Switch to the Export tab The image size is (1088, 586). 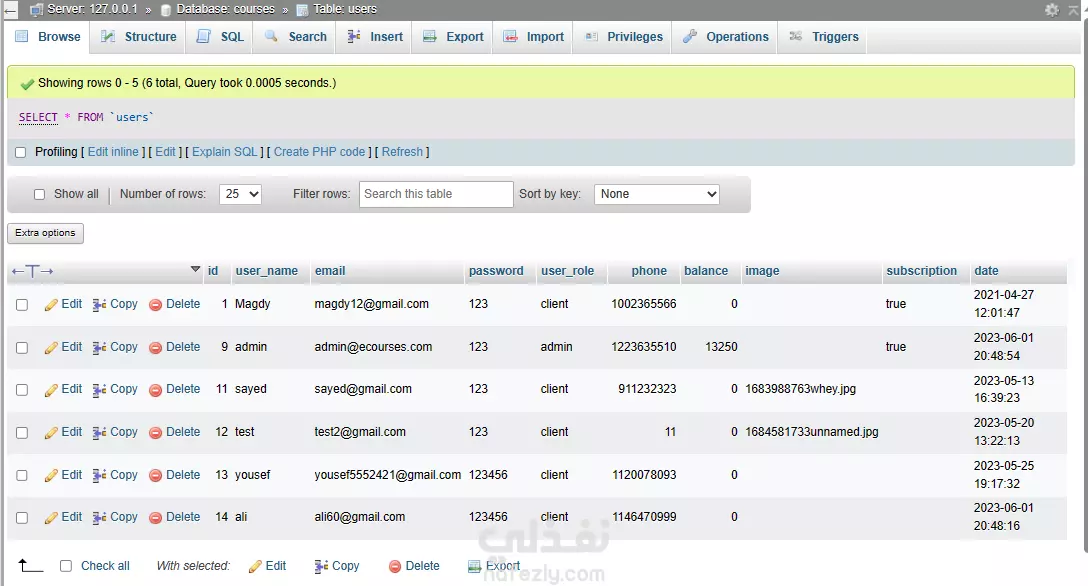pyautogui.click(x=453, y=37)
